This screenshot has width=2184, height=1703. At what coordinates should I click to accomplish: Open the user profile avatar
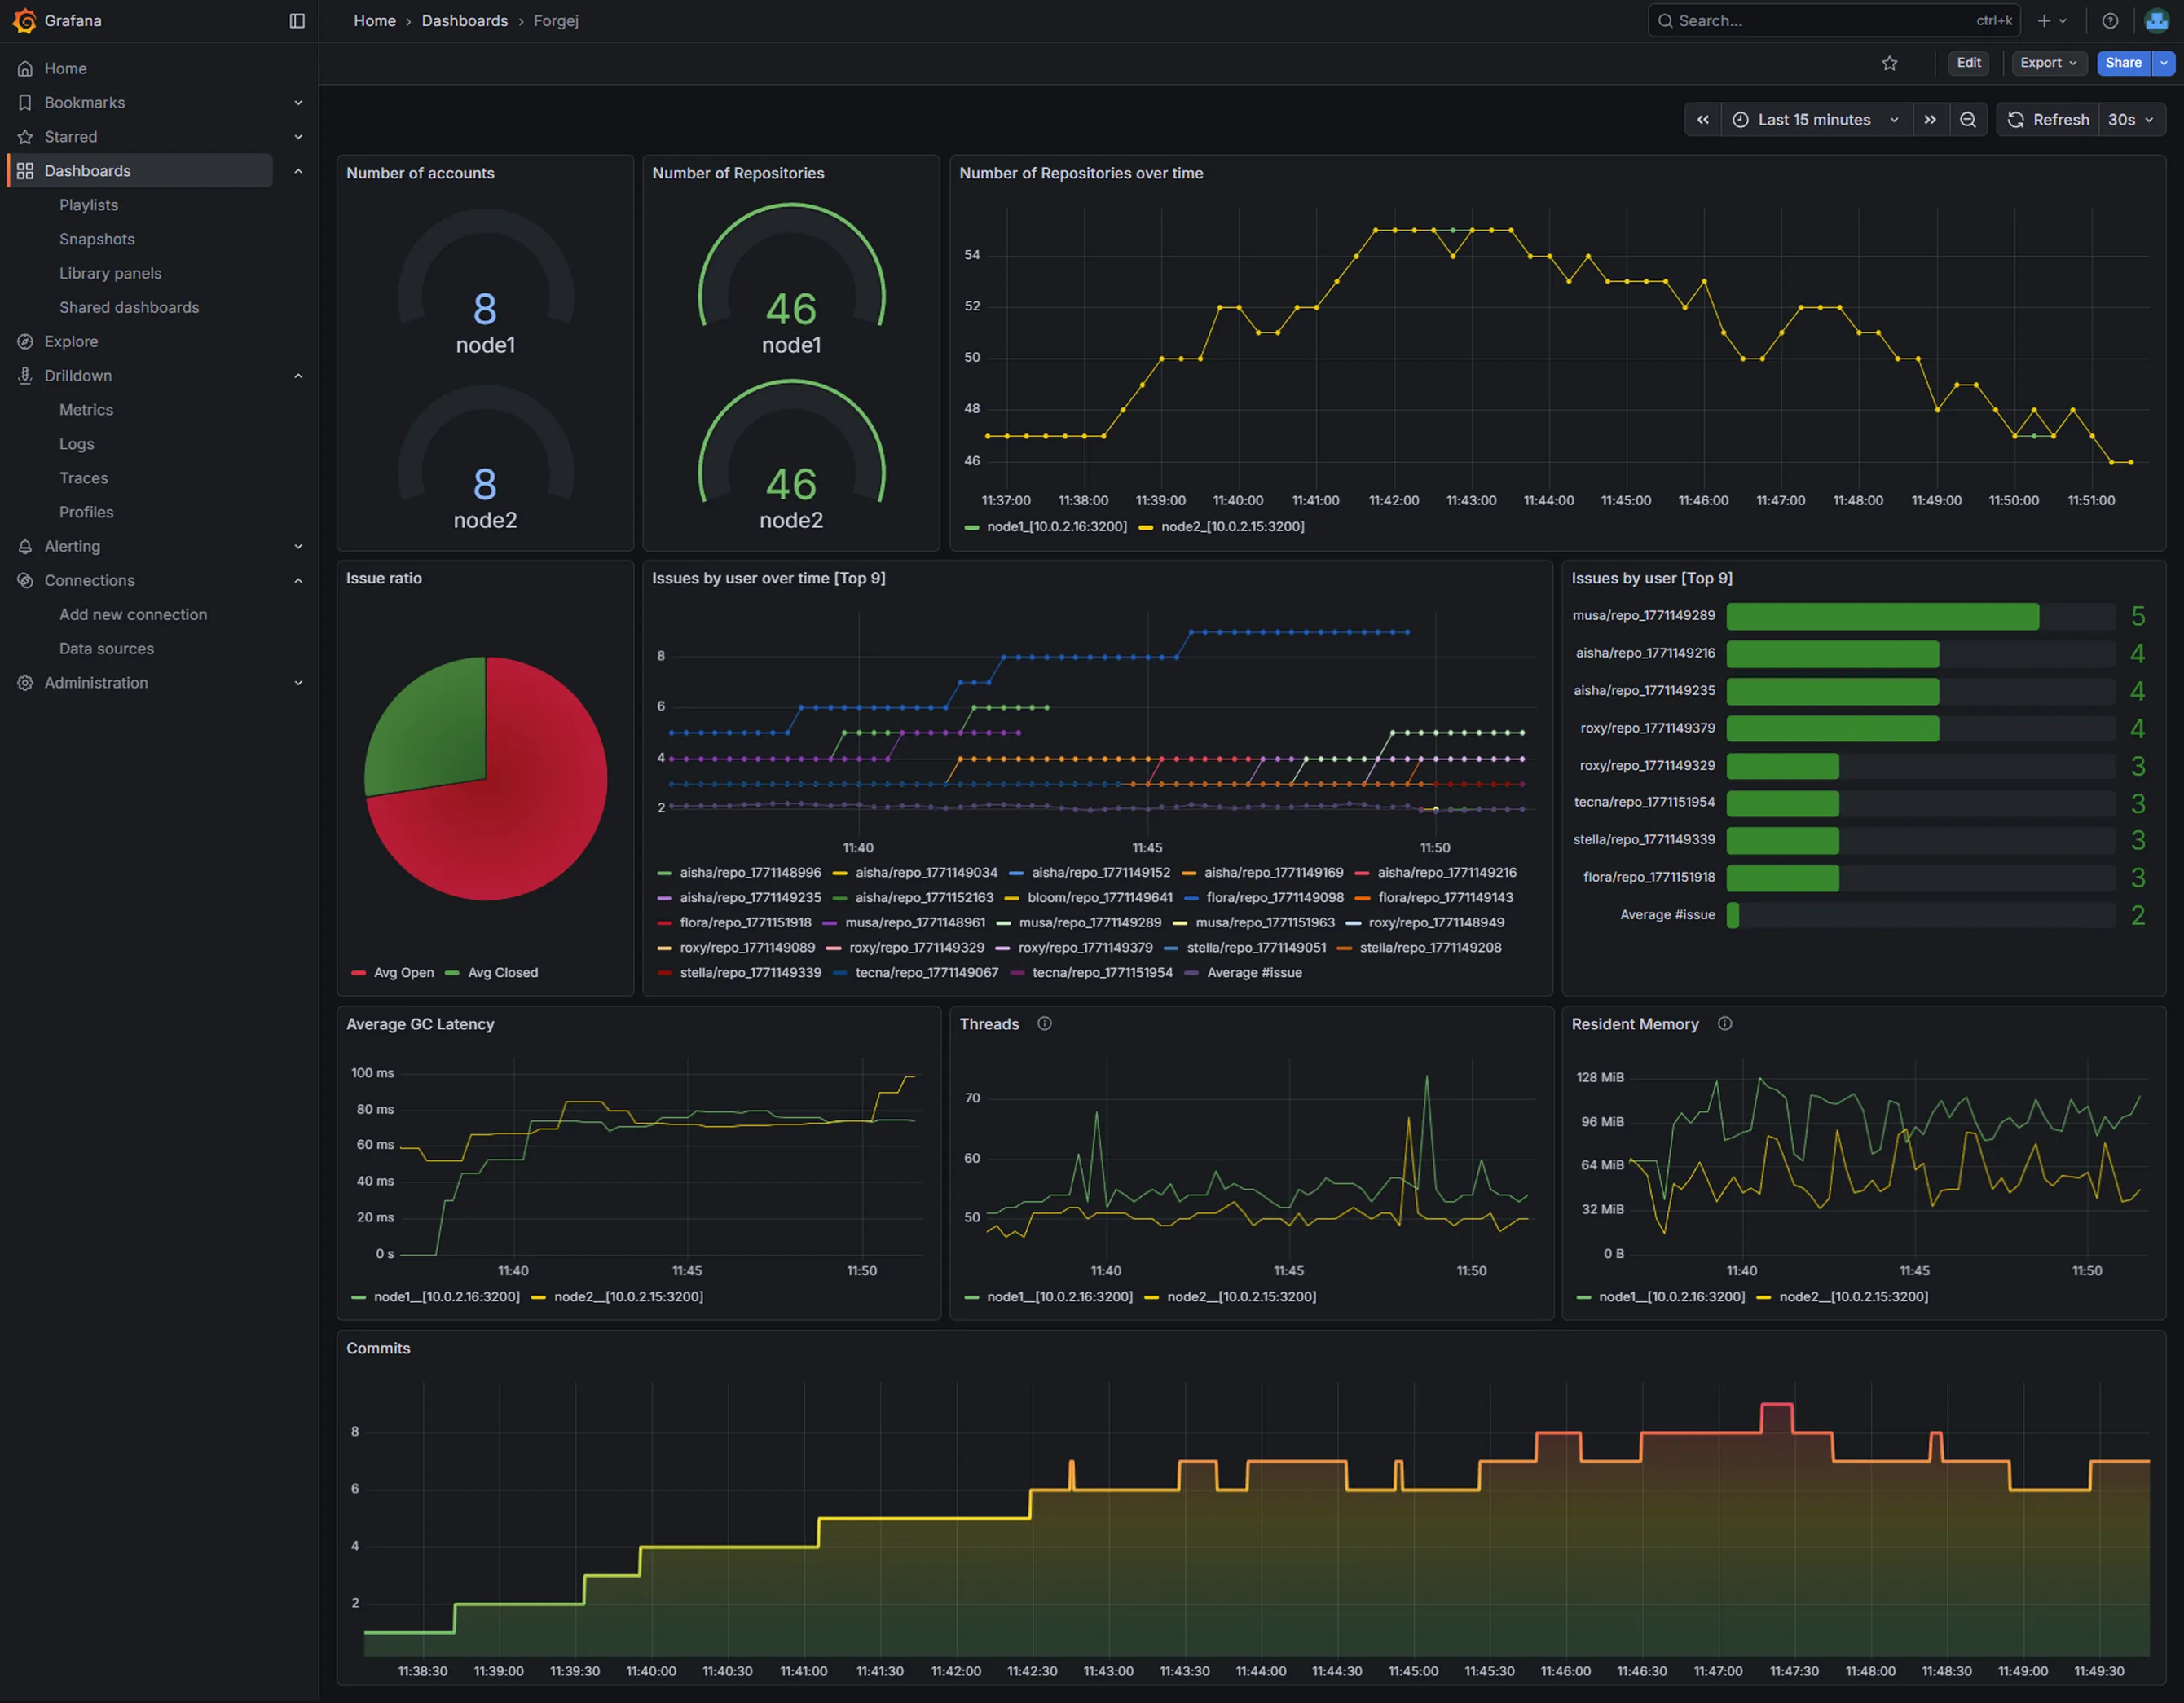tap(2156, 21)
